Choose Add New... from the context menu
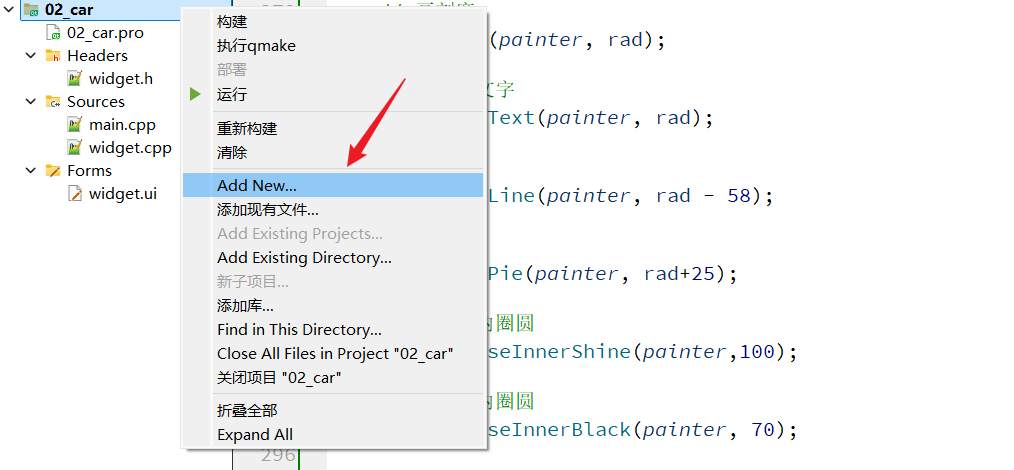The width and height of the screenshot is (1014, 470). (333, 186)
